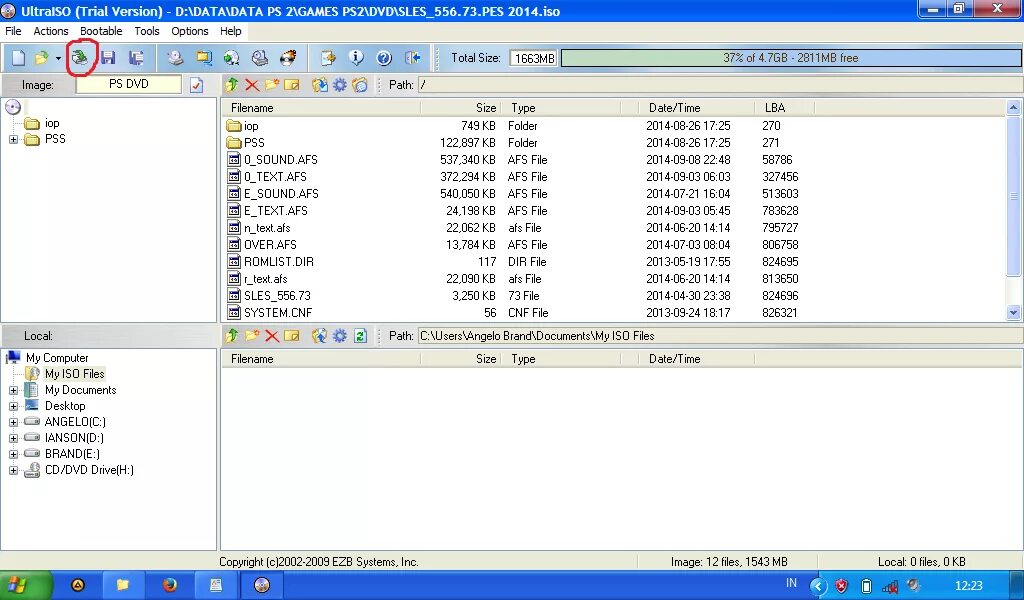Open the Tools menu
The image size is (1024, 600).
pyautogui.click(x=147, y=31)
